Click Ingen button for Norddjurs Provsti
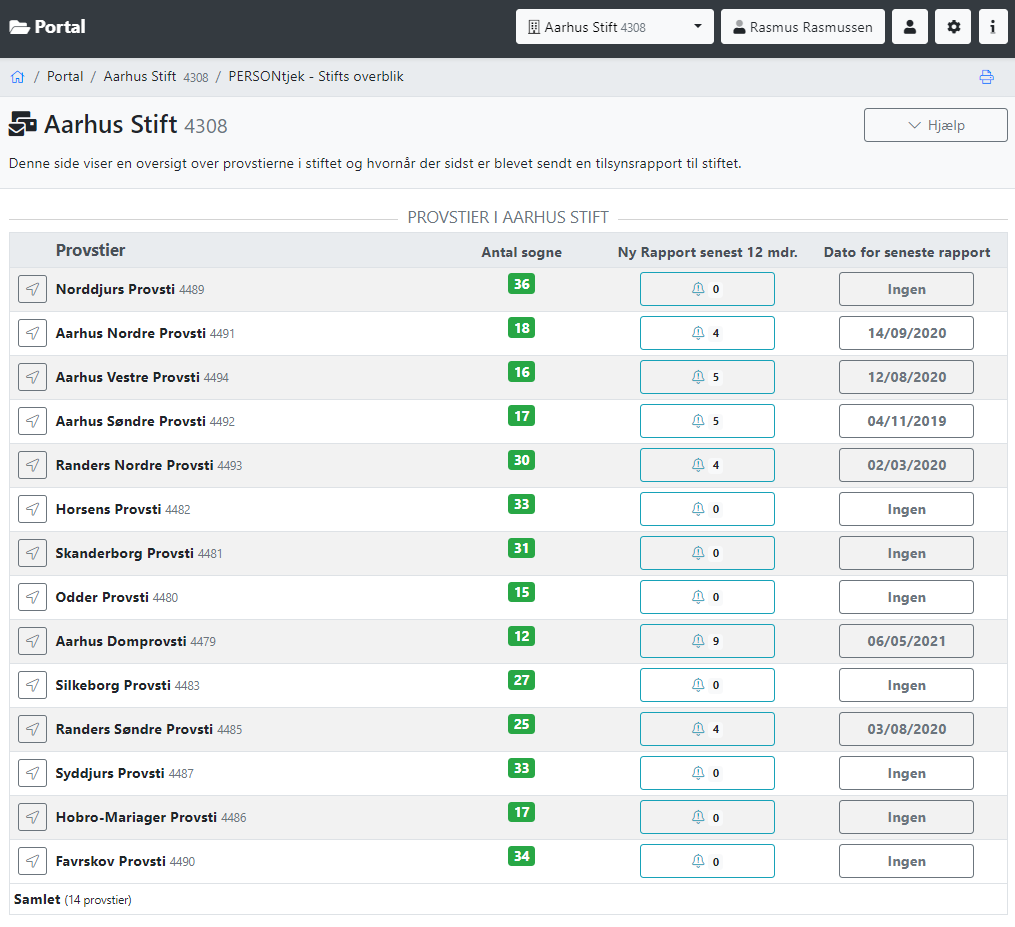 906,289
